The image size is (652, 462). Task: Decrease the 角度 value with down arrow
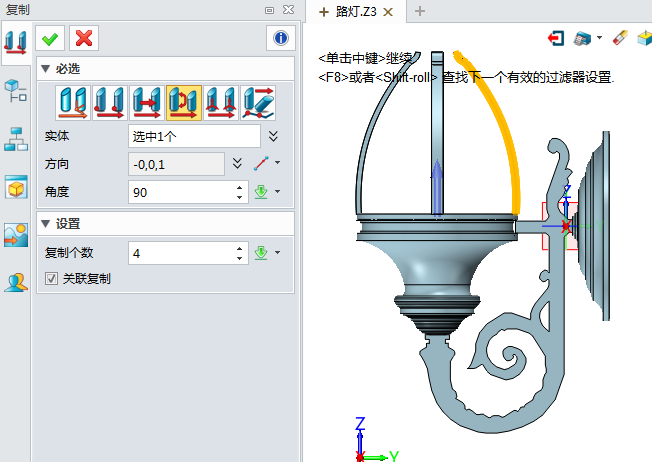click(240, 197)
